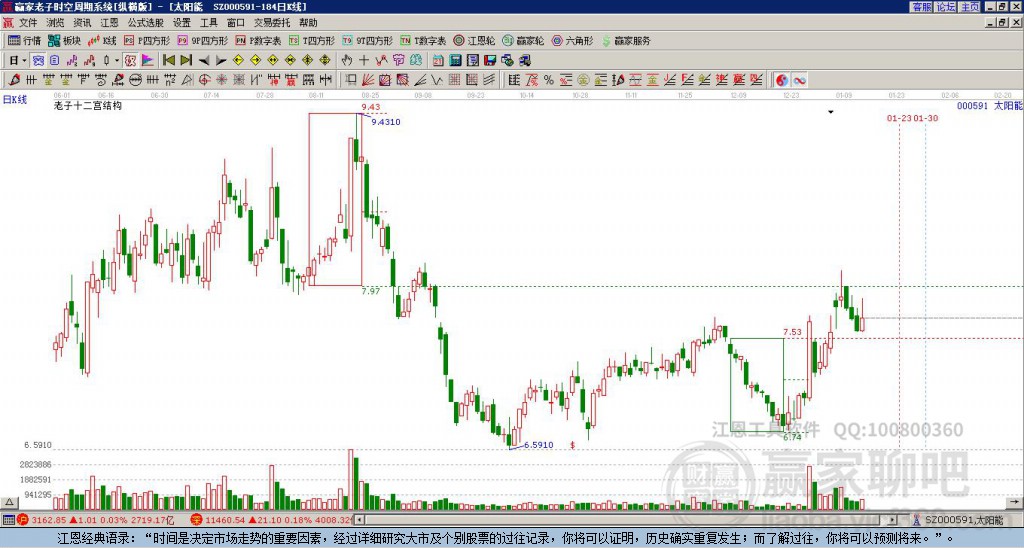Open the 工具 menu
Screen dimensions: 1024x548
[x=209, y=23]
